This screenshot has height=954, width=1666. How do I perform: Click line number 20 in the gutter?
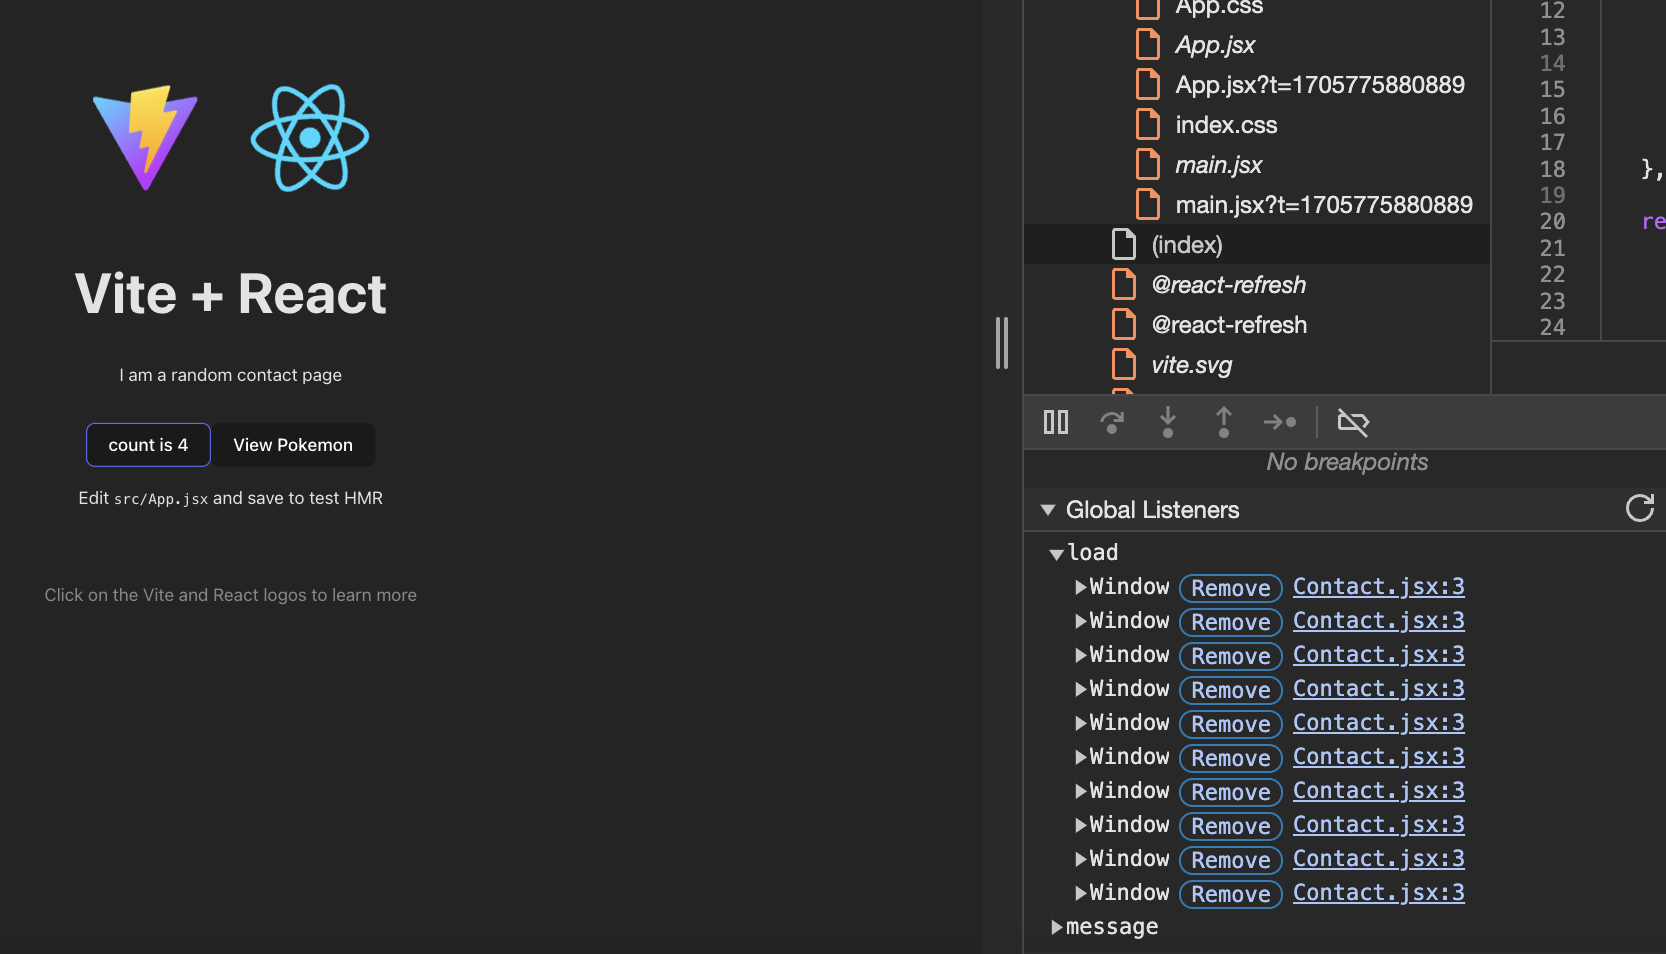pyautogui.click(x=1552, y=221)
